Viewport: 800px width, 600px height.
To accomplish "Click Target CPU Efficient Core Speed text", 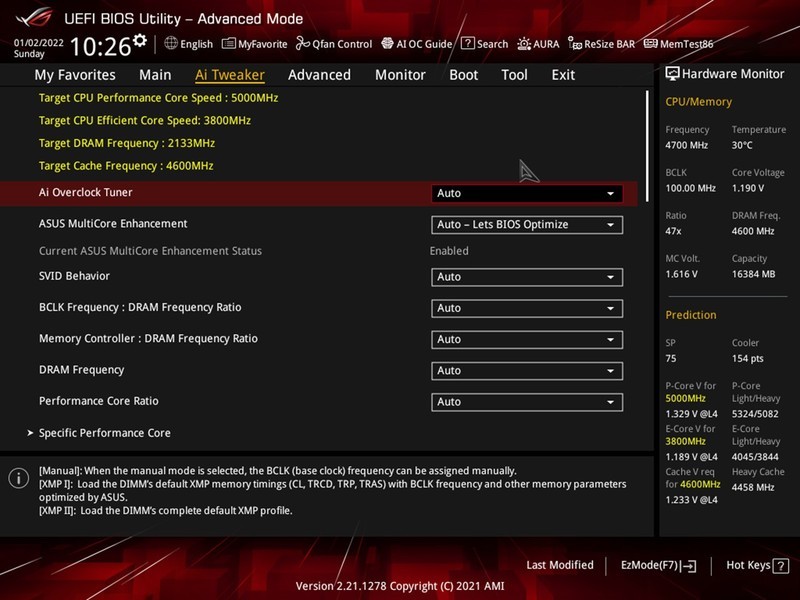I will [145, 121].
